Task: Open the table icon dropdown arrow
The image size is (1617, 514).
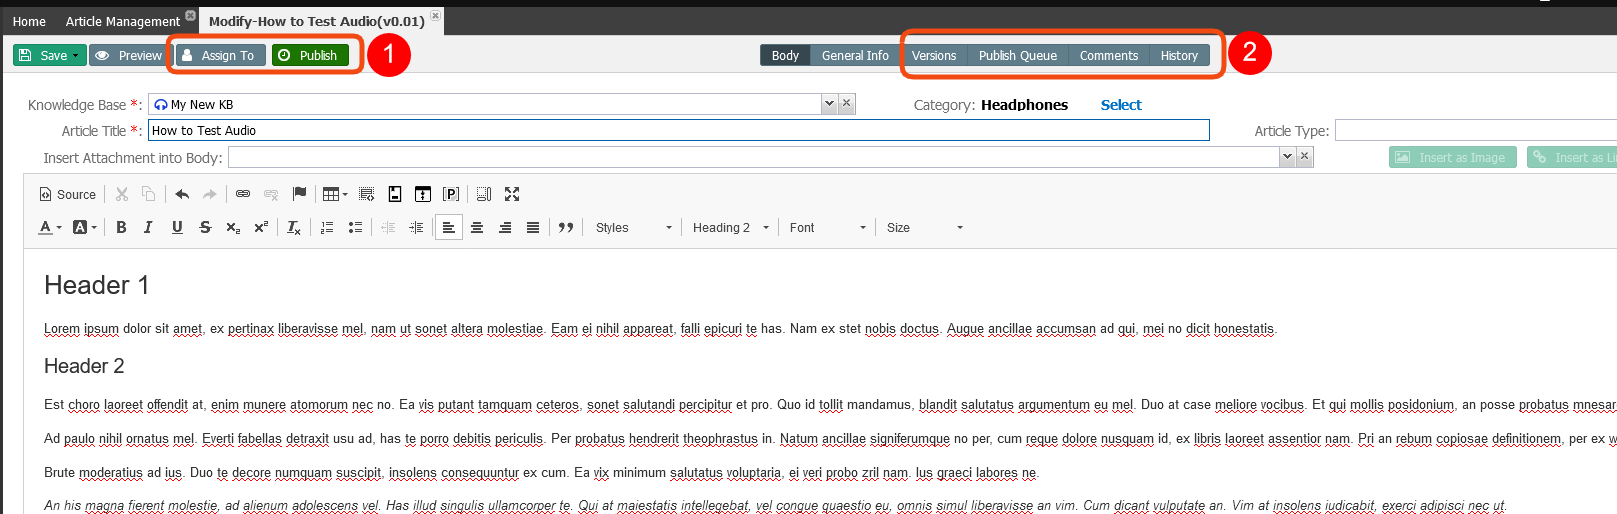Action: click(x=345, y=194)
